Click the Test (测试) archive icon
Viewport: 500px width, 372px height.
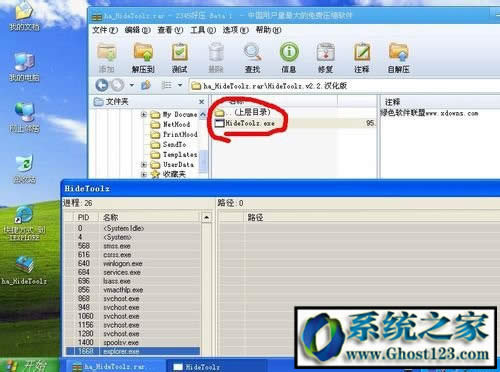(180, 53)
